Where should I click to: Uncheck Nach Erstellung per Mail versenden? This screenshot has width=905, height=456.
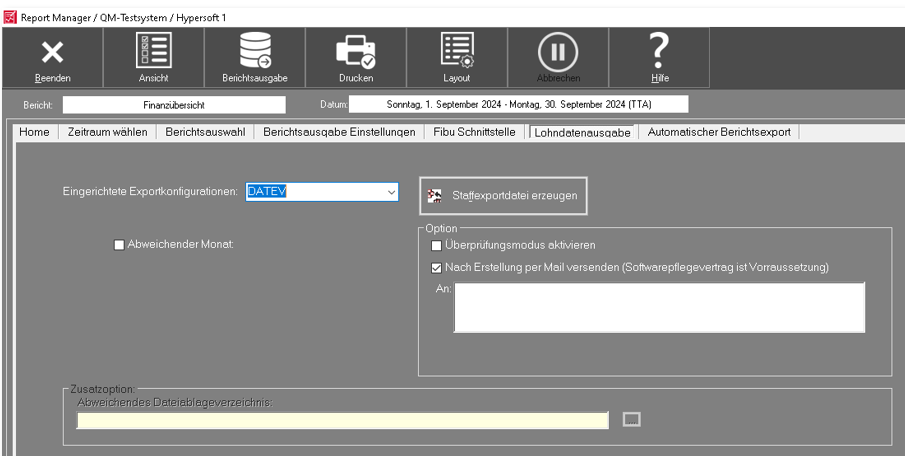pyautogui.click(x=436, y=267)
